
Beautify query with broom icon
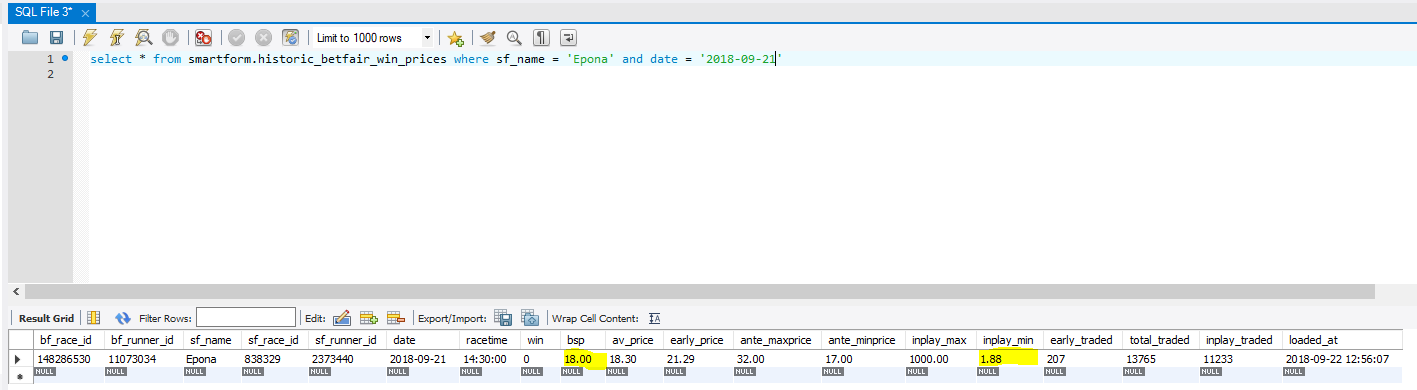click(487, 38)
